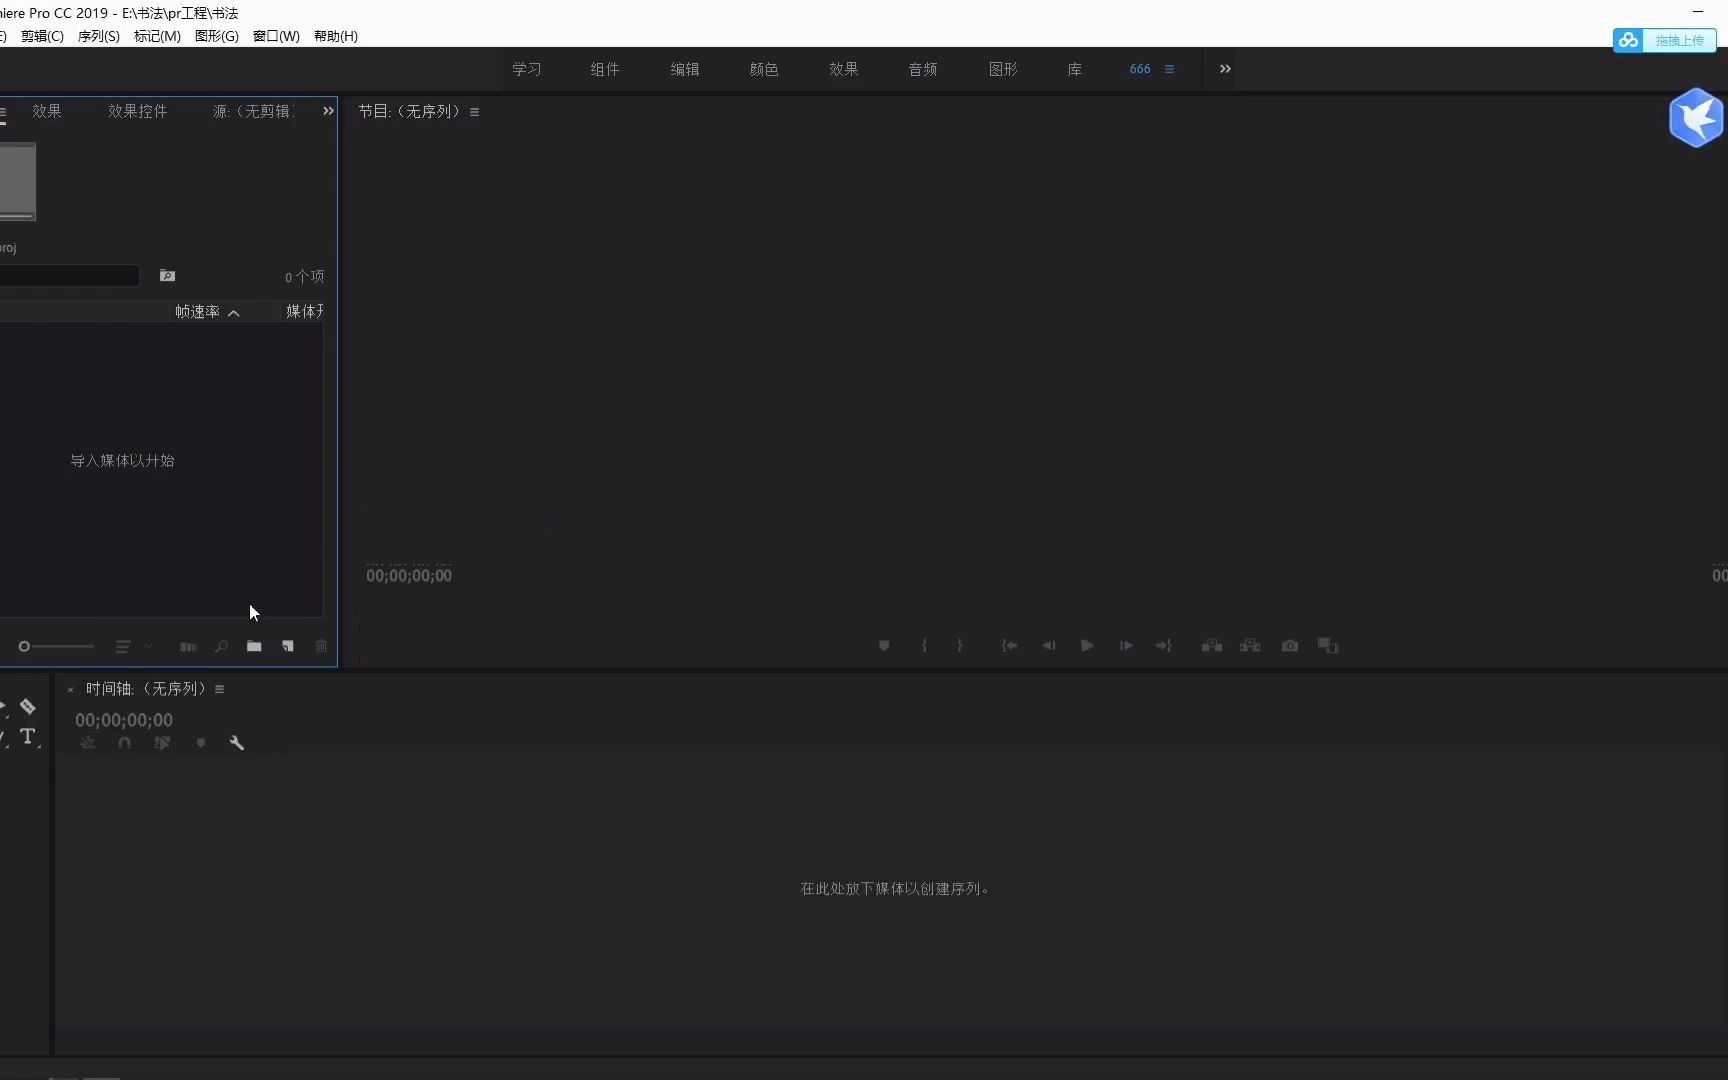
Task: Click the Export Frame camera icon
Action: click(1290, 646)
